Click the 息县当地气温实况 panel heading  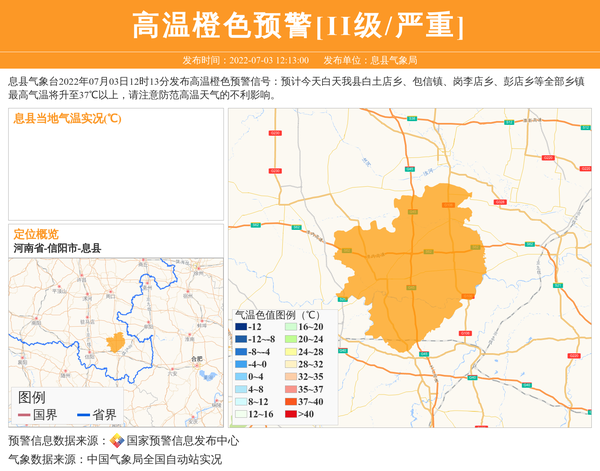67,118
